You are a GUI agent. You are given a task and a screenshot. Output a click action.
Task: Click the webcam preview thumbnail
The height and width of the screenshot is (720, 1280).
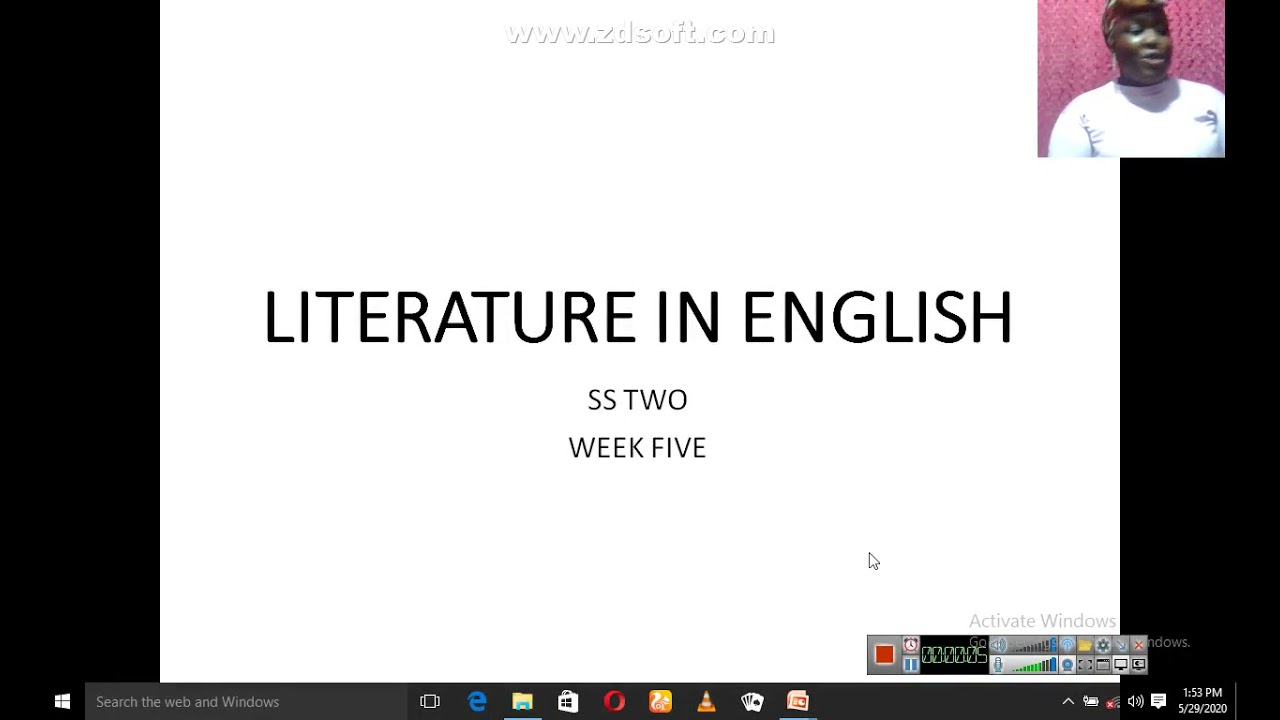[1131, 79]
